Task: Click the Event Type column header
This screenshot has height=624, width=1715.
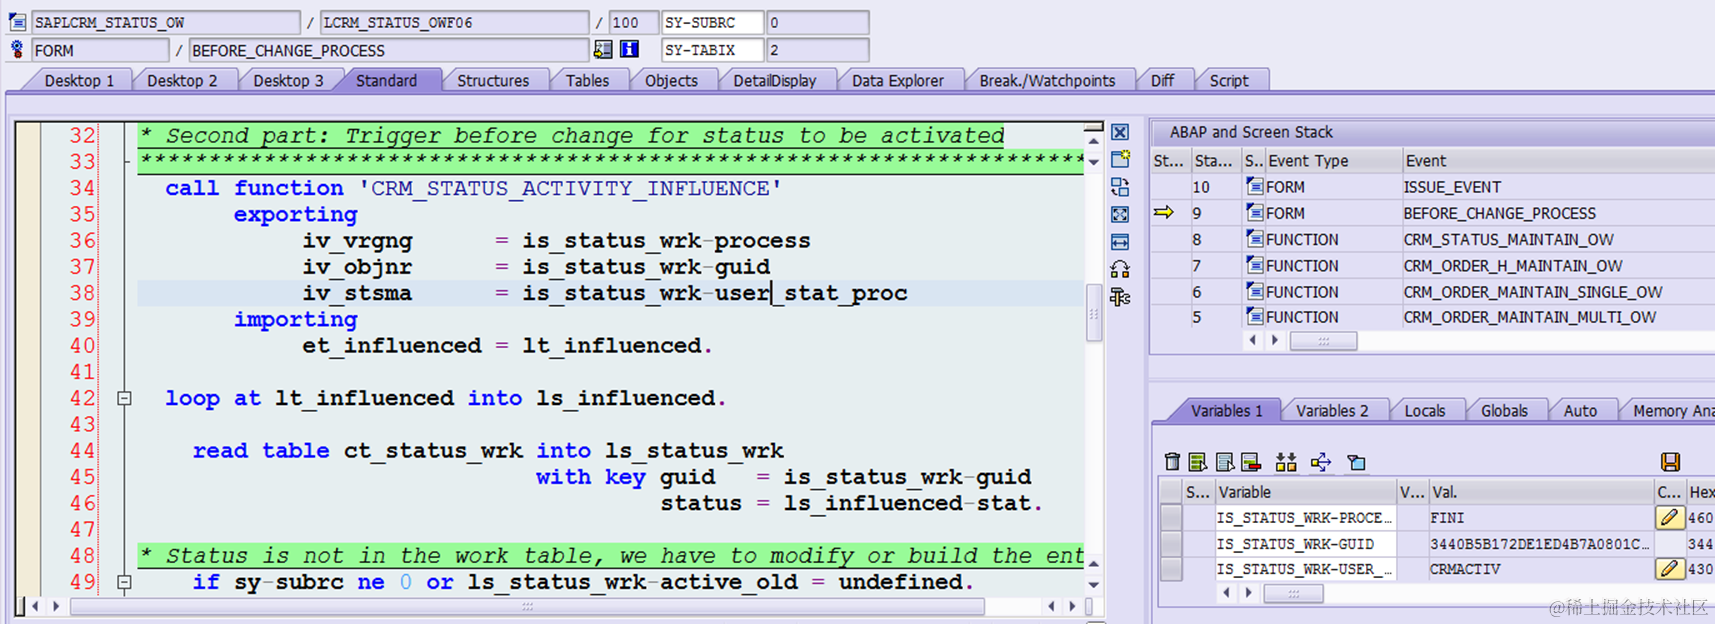Action: point(1333,160)
